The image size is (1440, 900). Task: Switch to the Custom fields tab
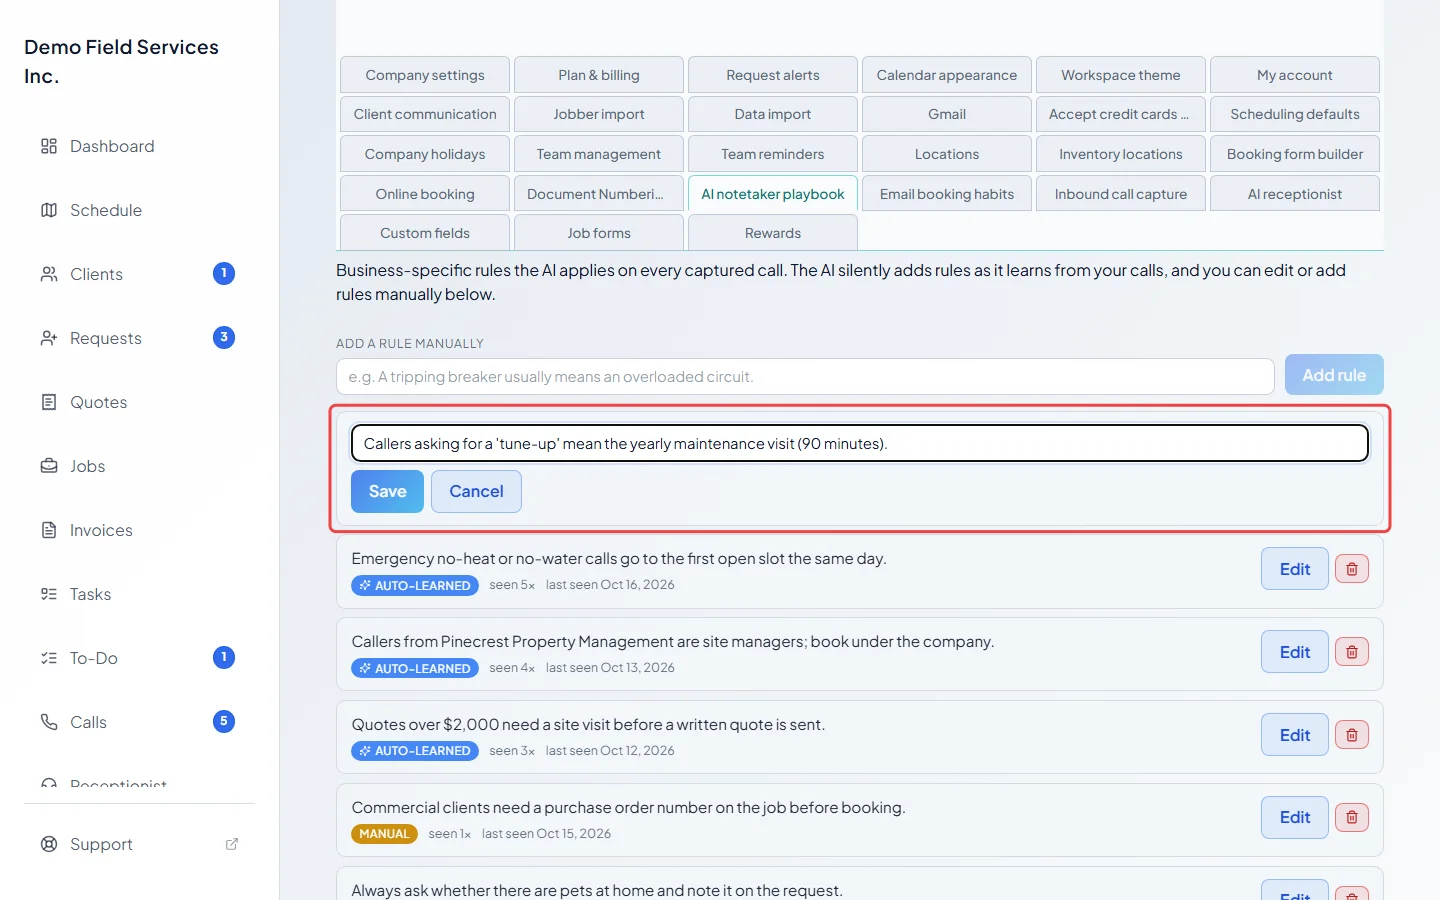tap(425, 233)
